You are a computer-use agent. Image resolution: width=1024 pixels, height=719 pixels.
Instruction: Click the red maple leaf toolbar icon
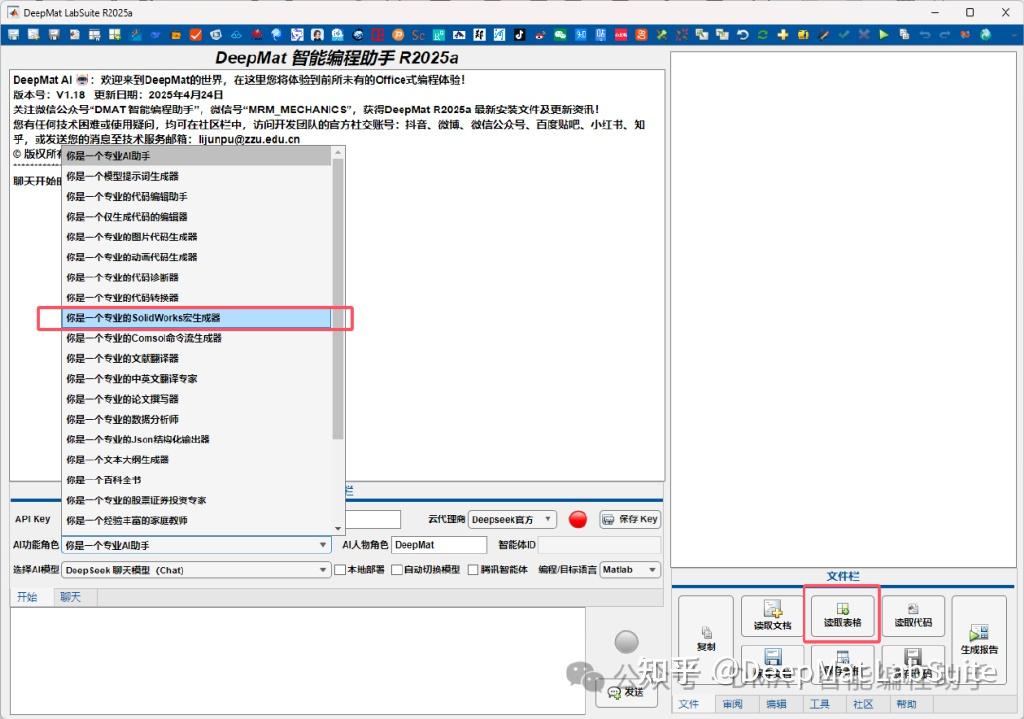[x=257, y=35]
